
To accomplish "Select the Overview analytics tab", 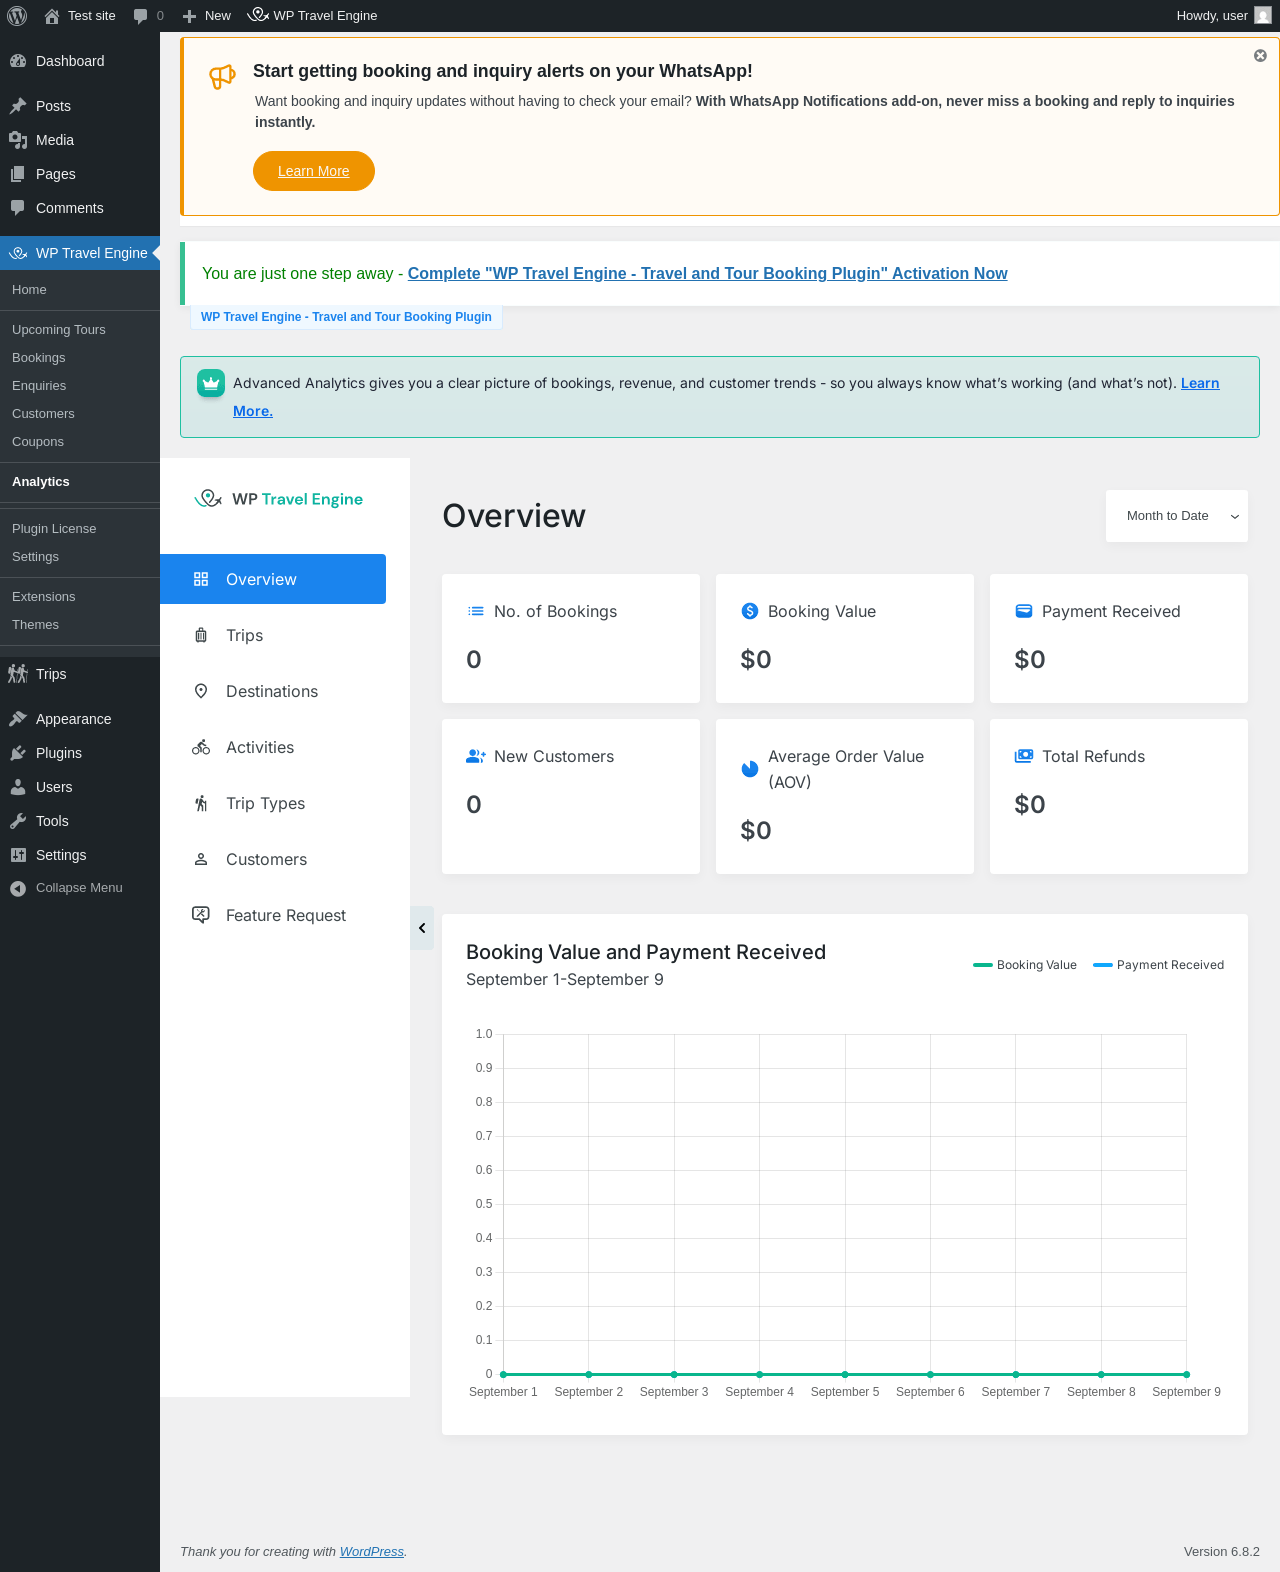I will (x=273, y=579).
